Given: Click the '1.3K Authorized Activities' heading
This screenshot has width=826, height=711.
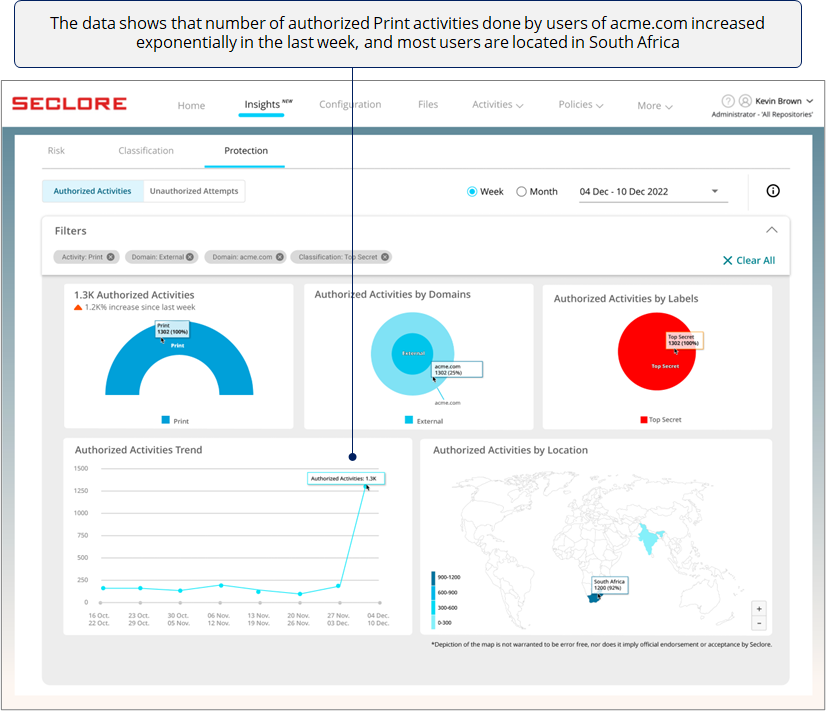Looking at the screenshot, I should pos(134,295).
